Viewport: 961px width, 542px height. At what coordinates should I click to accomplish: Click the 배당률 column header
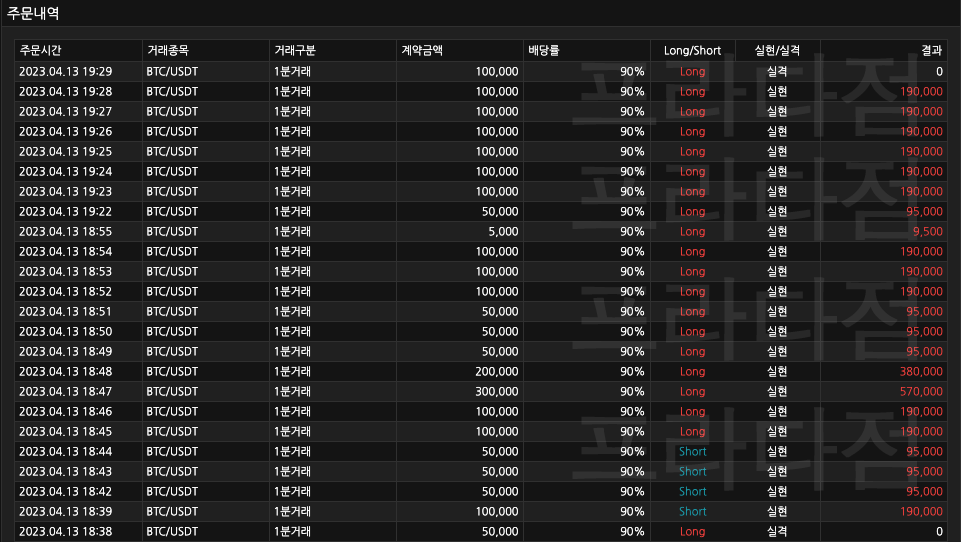click(544, 50)
